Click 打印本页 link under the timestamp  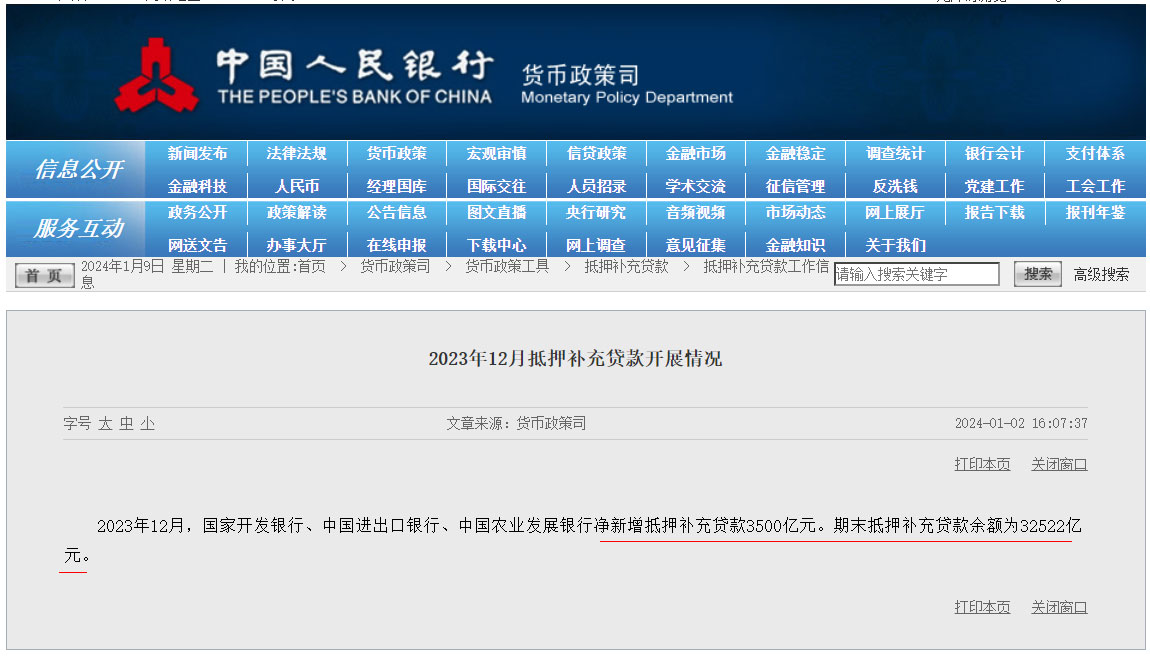(x=982, y=464)
